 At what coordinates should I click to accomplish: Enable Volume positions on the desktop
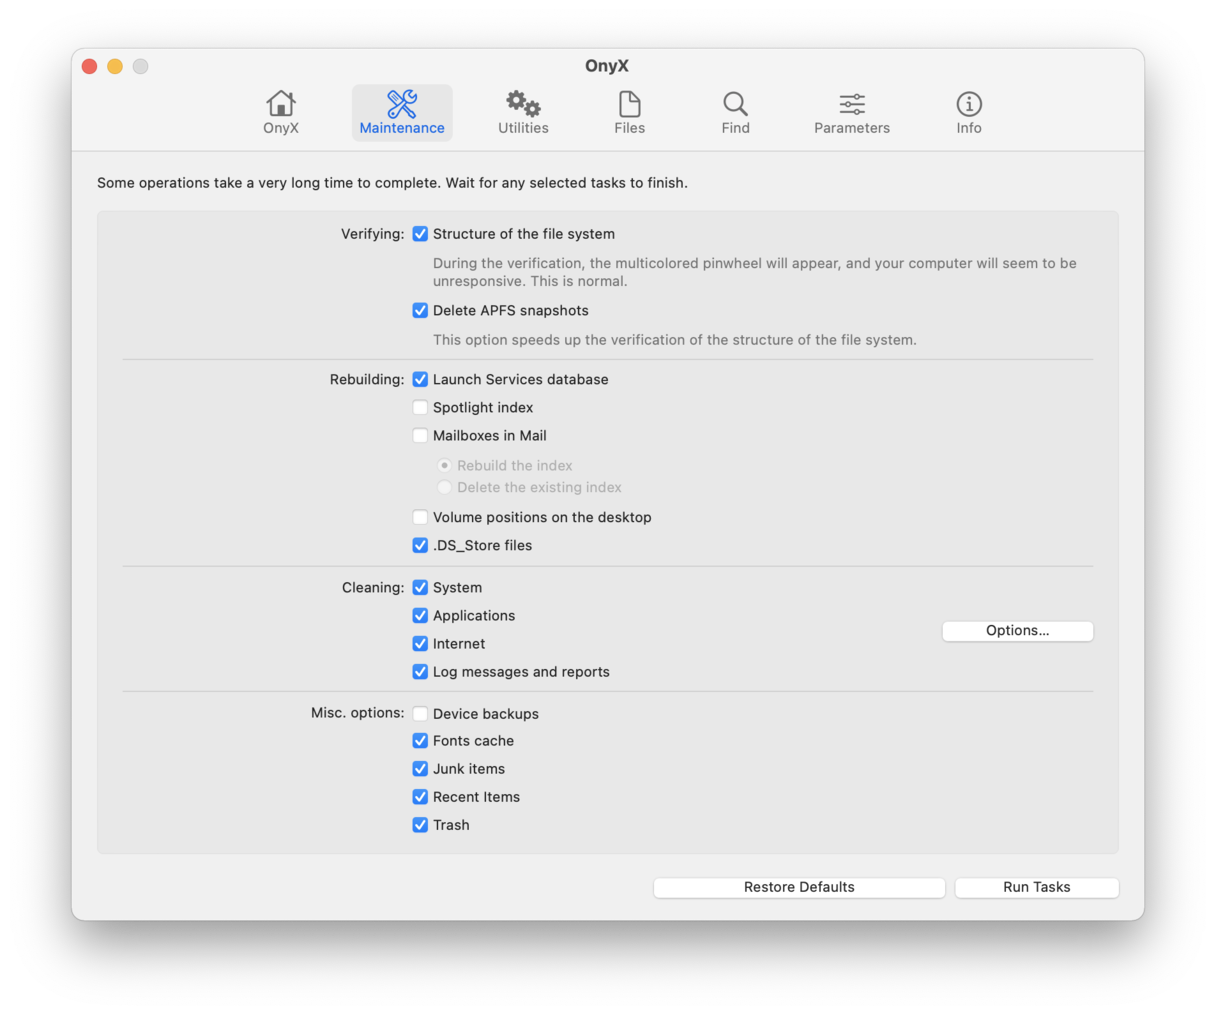[420, 518]
